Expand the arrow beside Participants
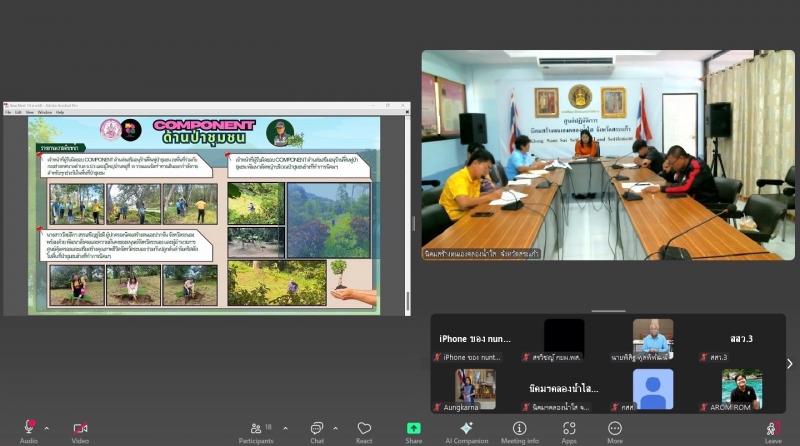This screenshot has height=446, width=800. (285, 428)
